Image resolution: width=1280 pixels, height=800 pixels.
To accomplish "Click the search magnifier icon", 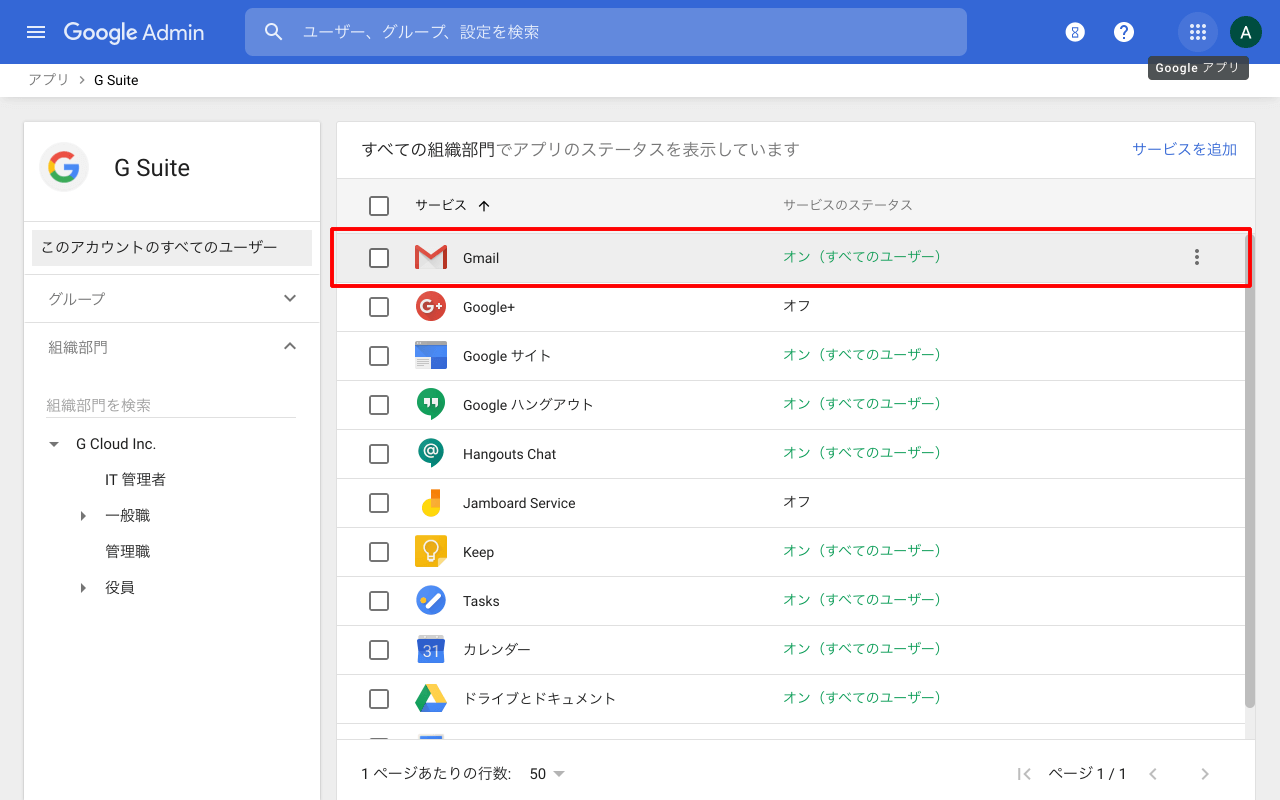I will (274, 32).
